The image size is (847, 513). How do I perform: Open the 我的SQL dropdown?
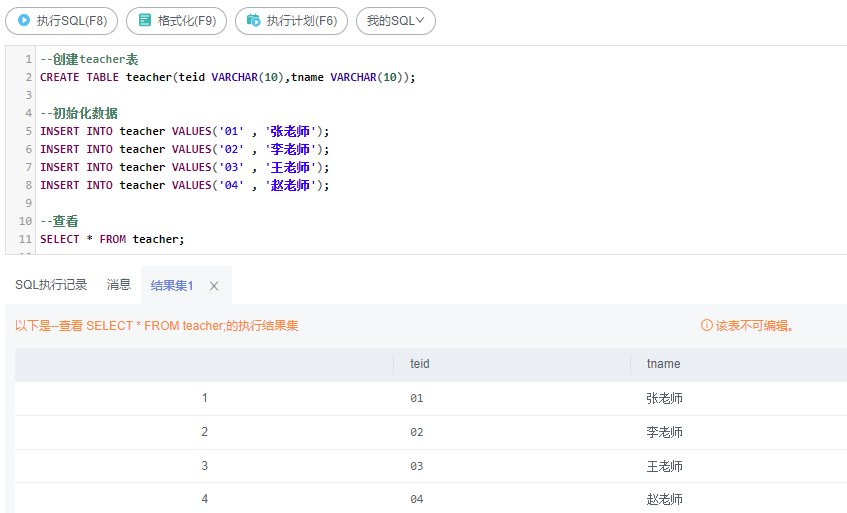click(x=395, y=20)
